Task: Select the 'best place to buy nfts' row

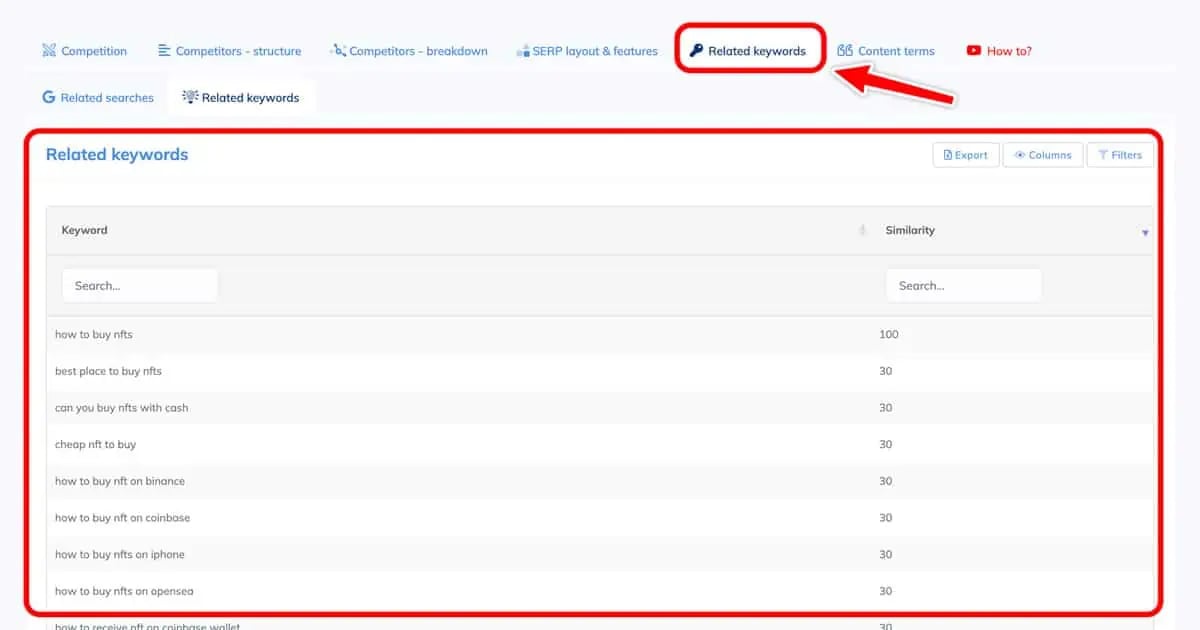Action: coord(108,371)
